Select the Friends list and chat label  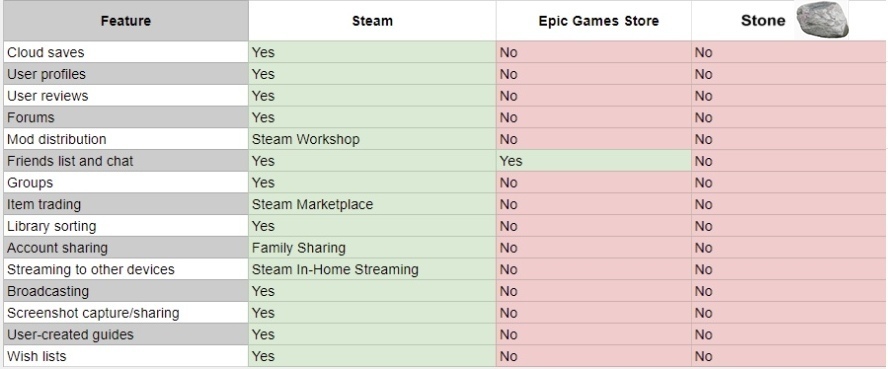[126, 161]
